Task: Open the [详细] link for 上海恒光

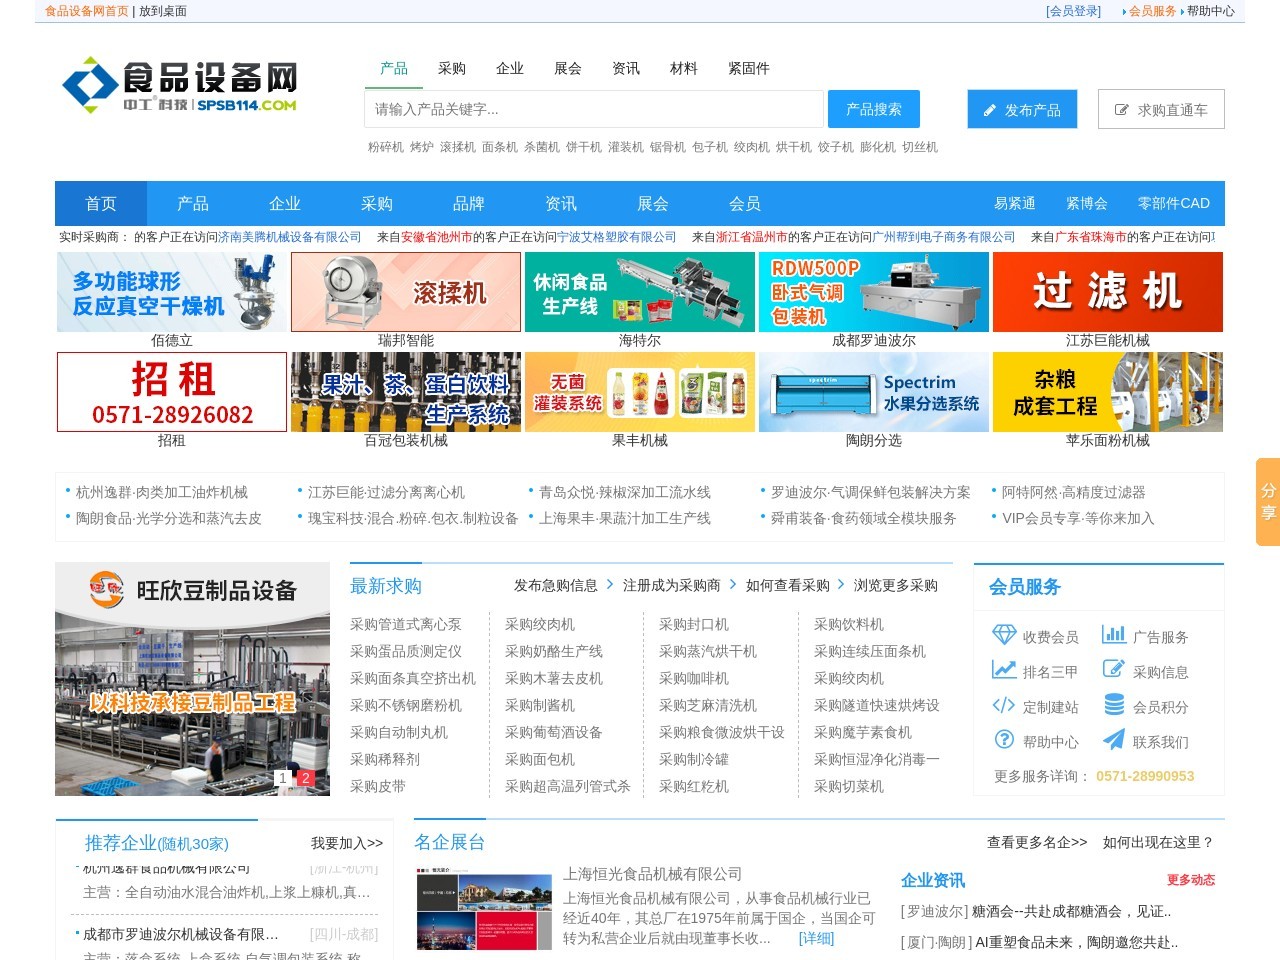Action: [x=816, y=938]
